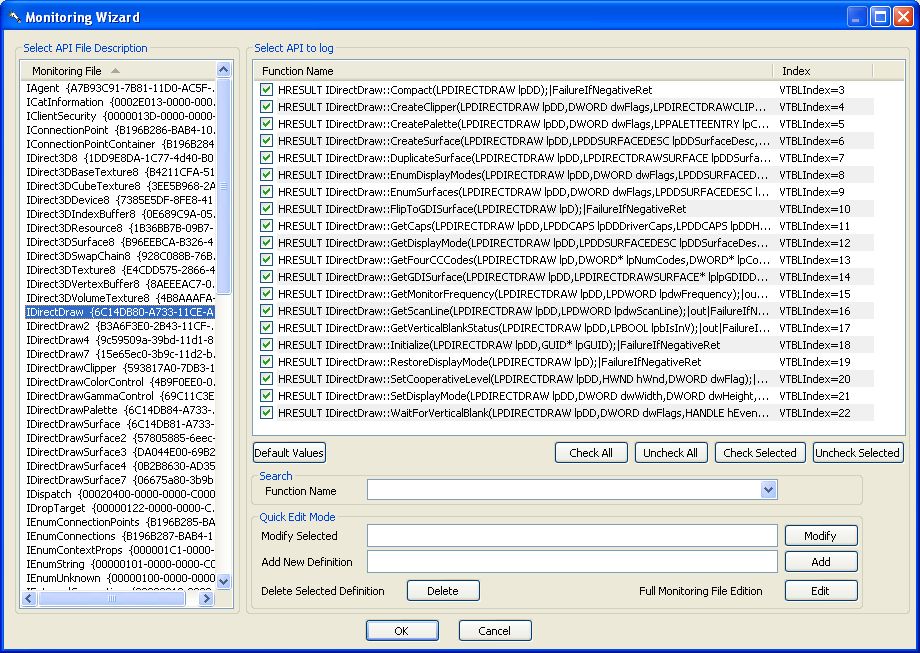
Task: Select IConnectionPointContainer in the list
Action: (120, 144)
